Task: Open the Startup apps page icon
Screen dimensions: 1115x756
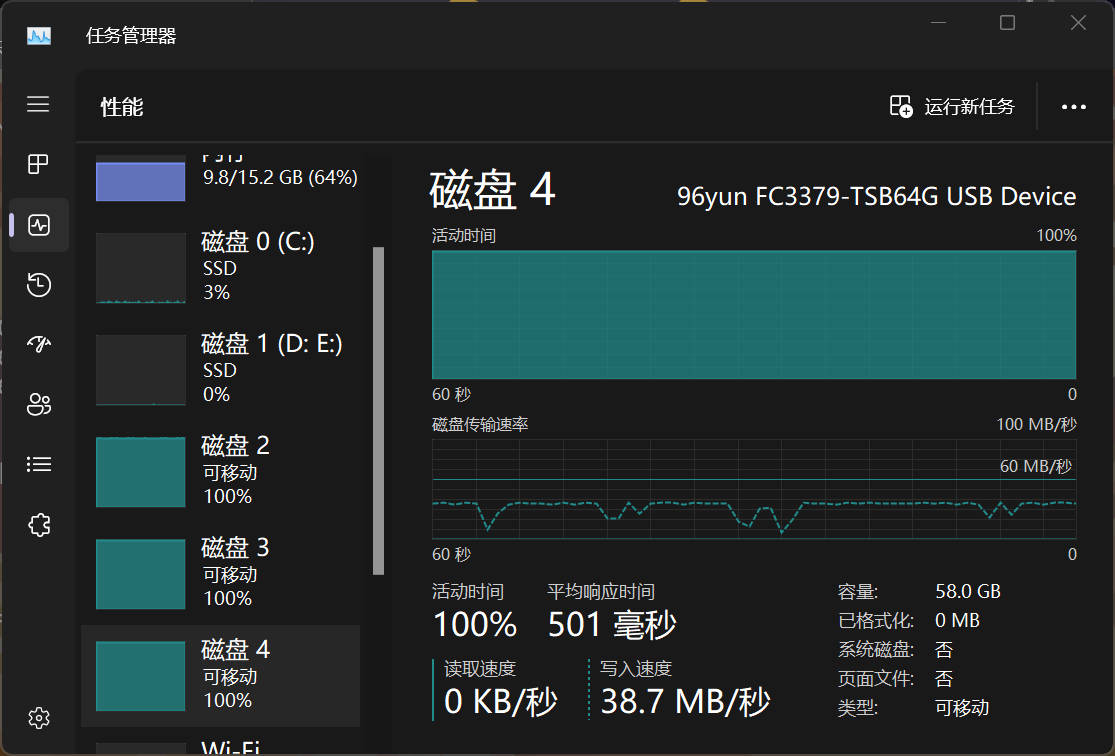Action: pyautogui.click(x=38, y=345)
